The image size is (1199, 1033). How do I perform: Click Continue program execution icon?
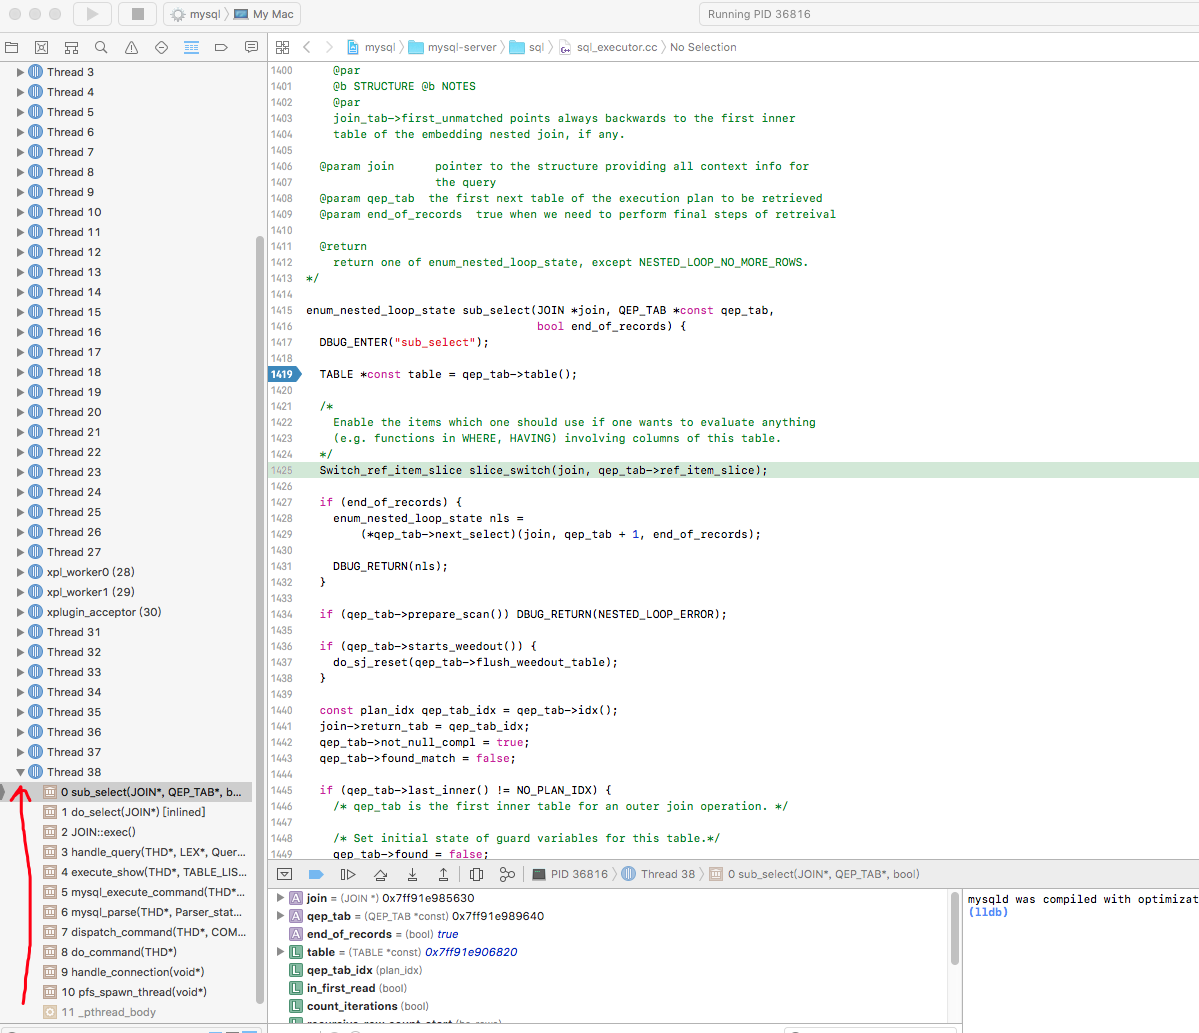[x=348, y=874]
